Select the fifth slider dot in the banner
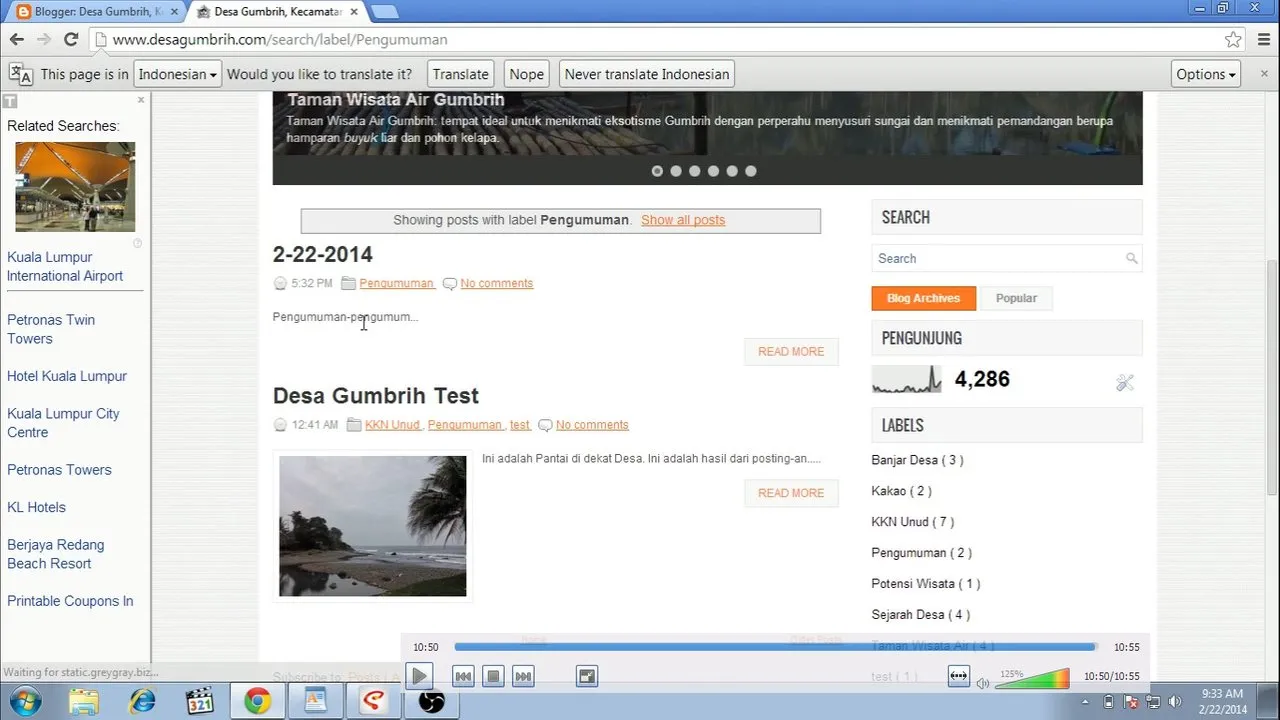Image resolution: width=1280 pixels, height=720 pixels. click(732, 171)
